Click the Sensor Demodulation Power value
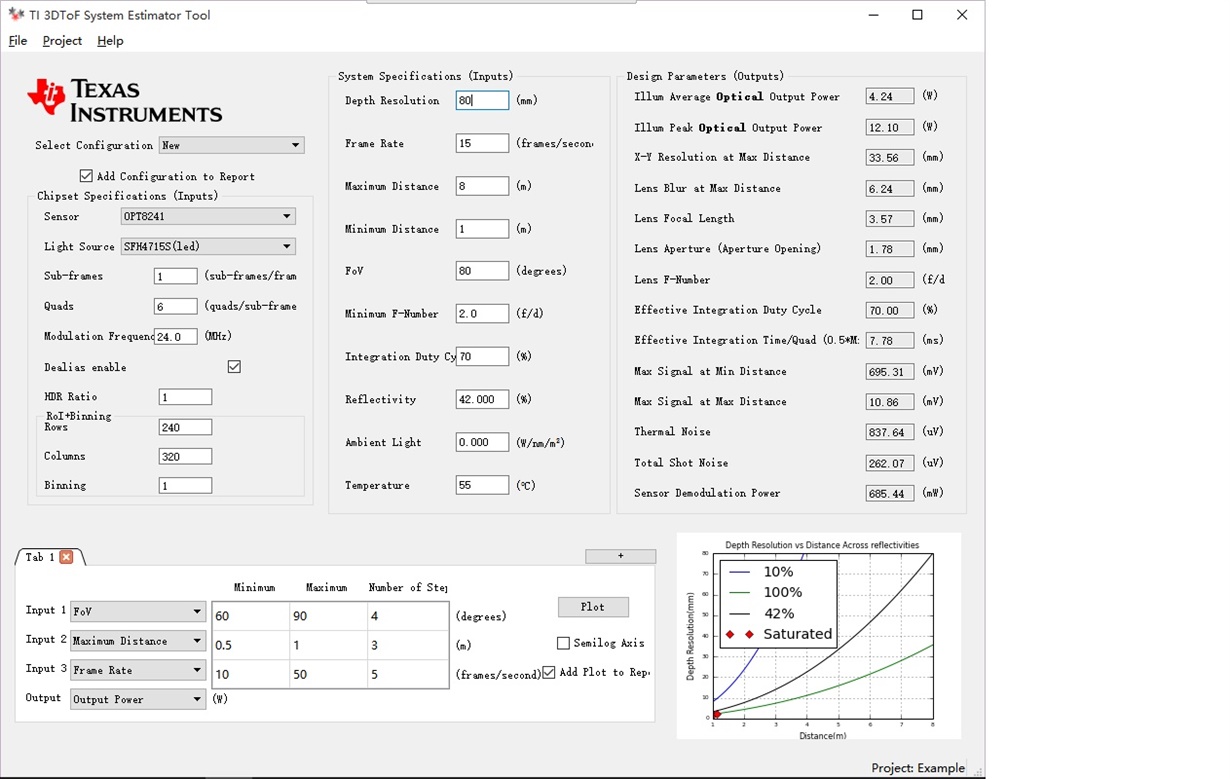 pyautogui.click(x=890, y=493)
